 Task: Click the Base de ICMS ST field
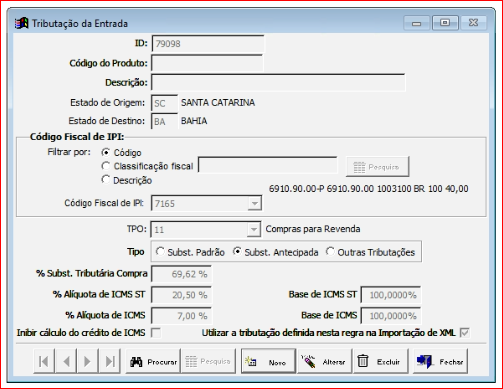[390, 295]
